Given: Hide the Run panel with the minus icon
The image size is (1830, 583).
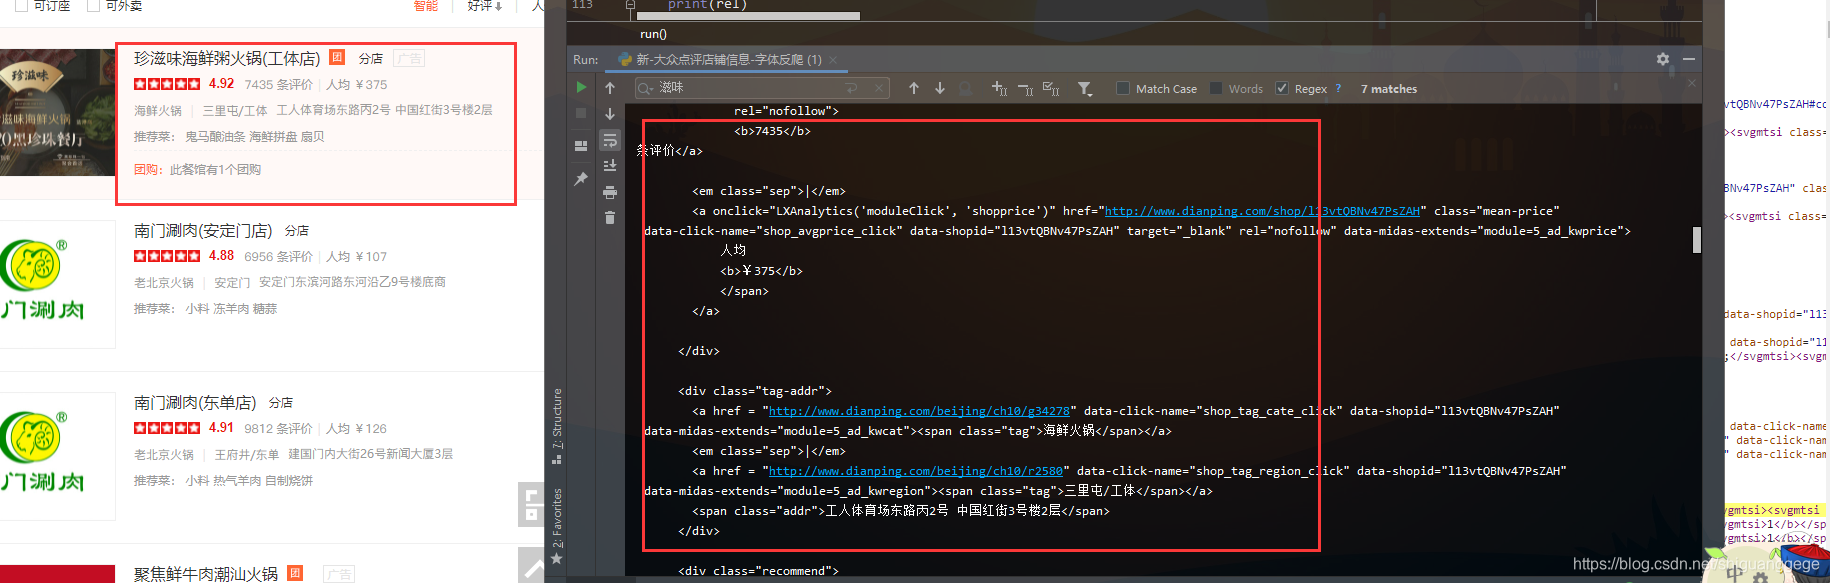Looking at the screenshot, I should [x=1689, y=59].
